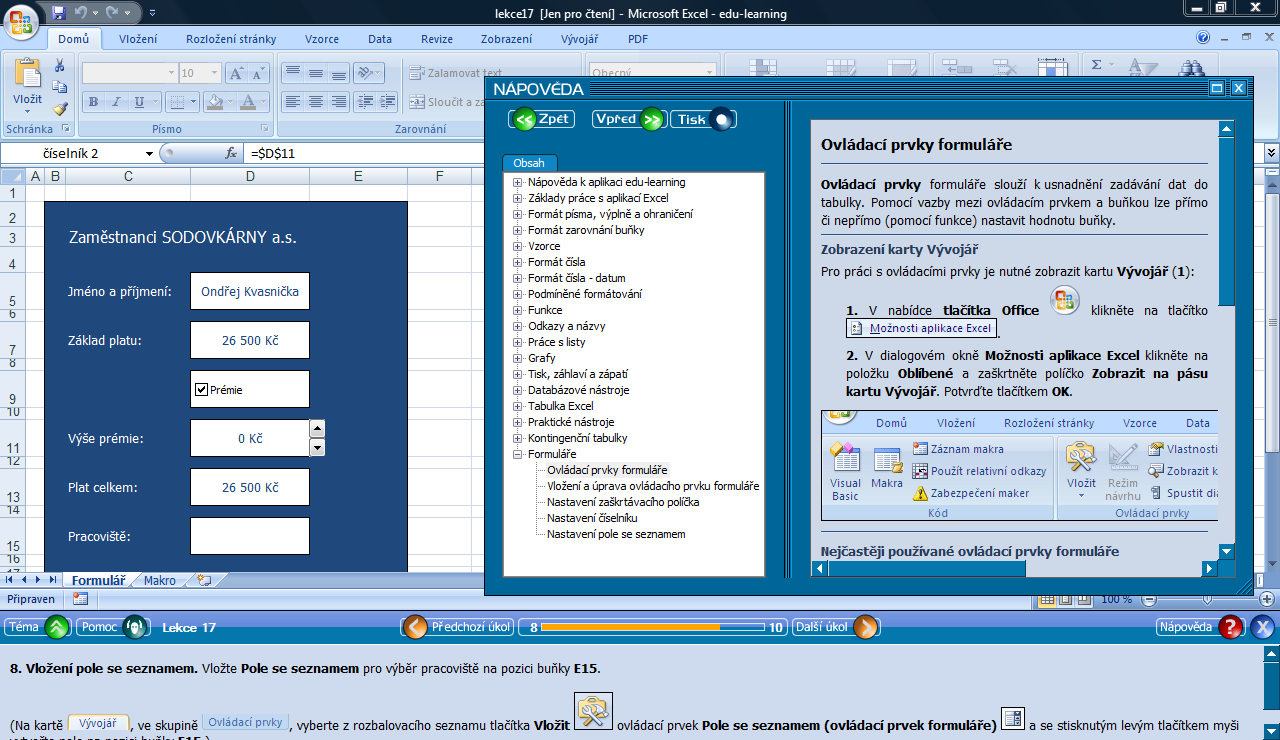The width and height of the screenshot is (1280, 740).
Task: Click the Pomoc button
Action: point(113,627)
